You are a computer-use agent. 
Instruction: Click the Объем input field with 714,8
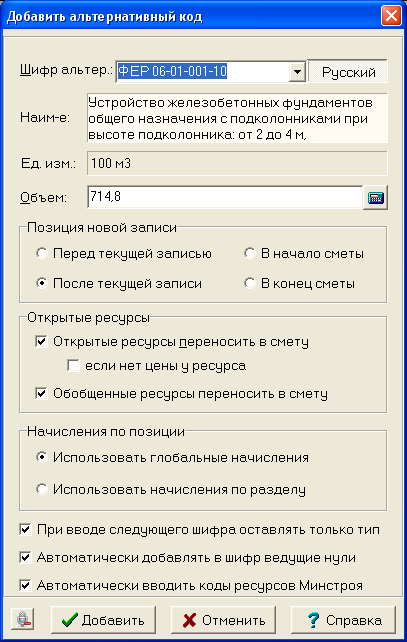(x=225, y=197)
